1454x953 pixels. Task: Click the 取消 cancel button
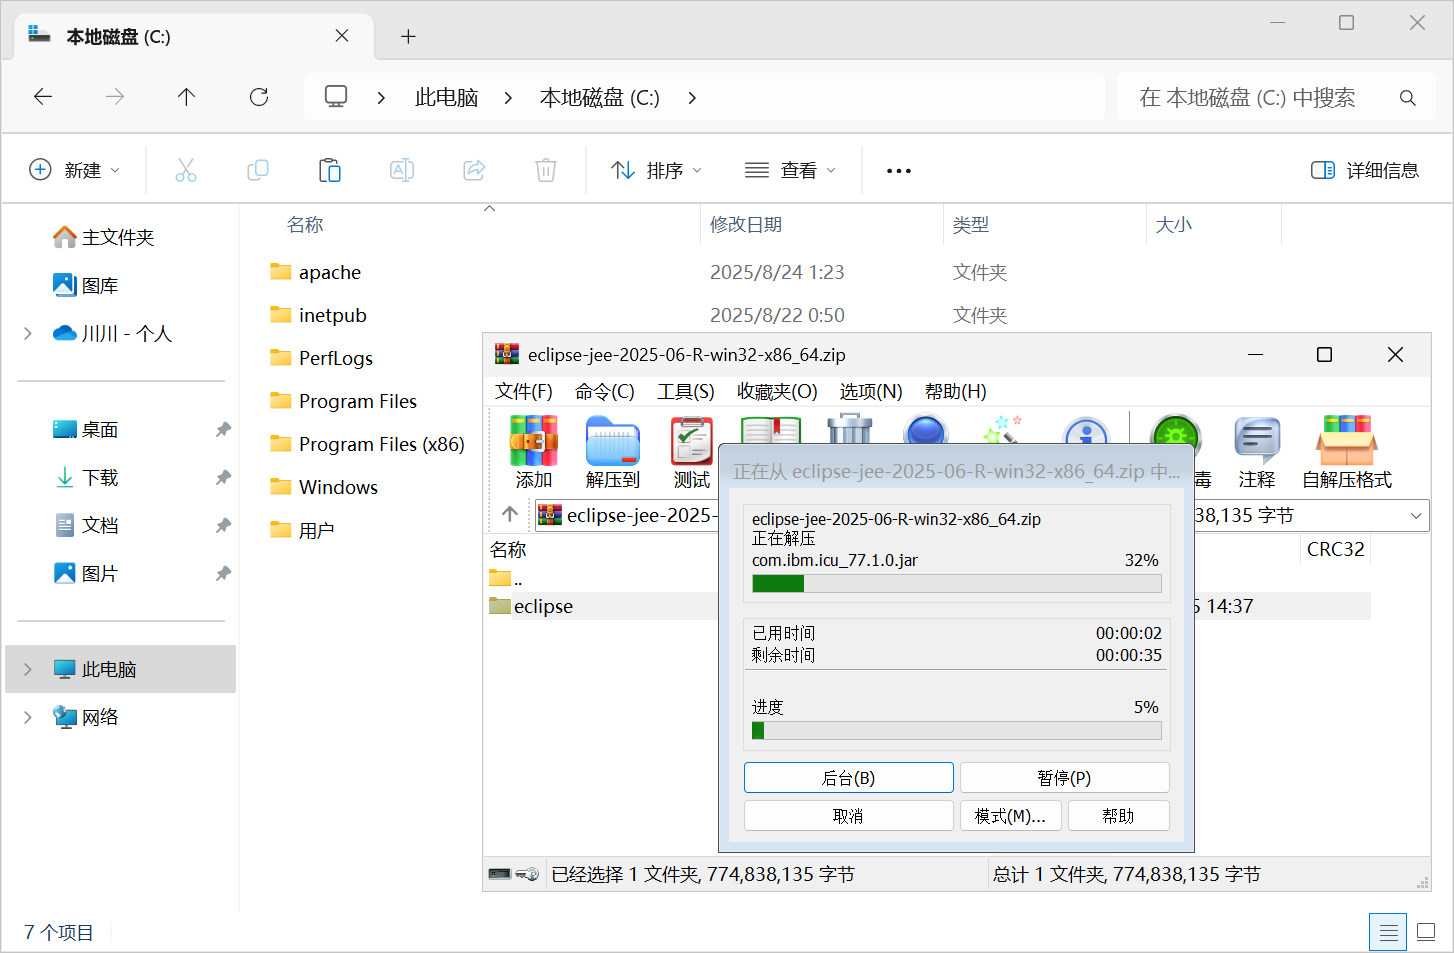point(849,816)
